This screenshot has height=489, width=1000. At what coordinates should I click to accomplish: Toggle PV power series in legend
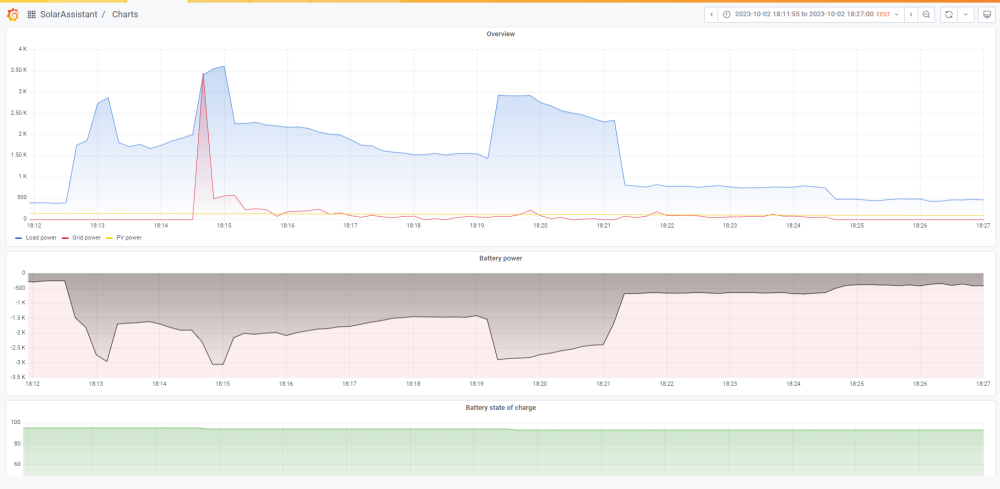[128, 237]
